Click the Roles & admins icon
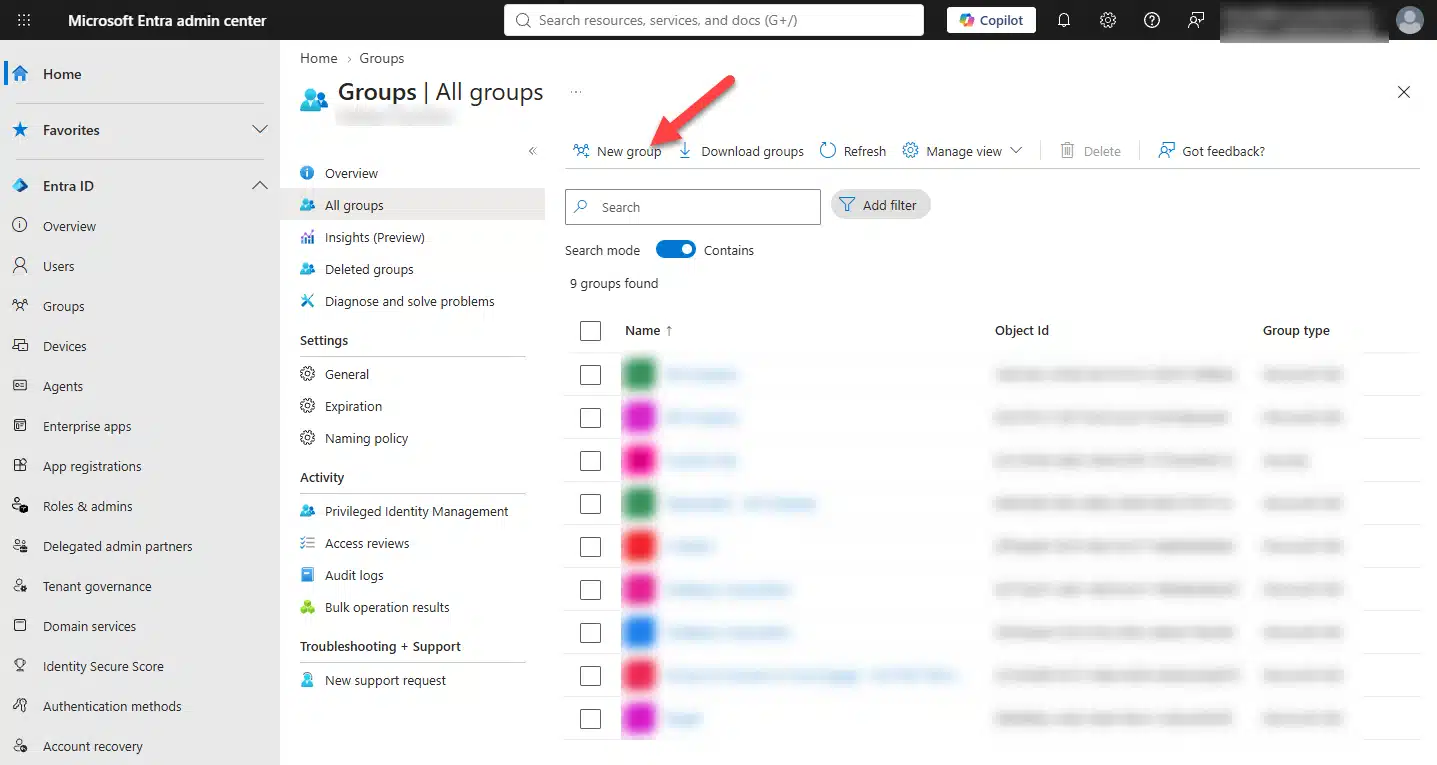The image size is (1437, 765). coord(20,506)
